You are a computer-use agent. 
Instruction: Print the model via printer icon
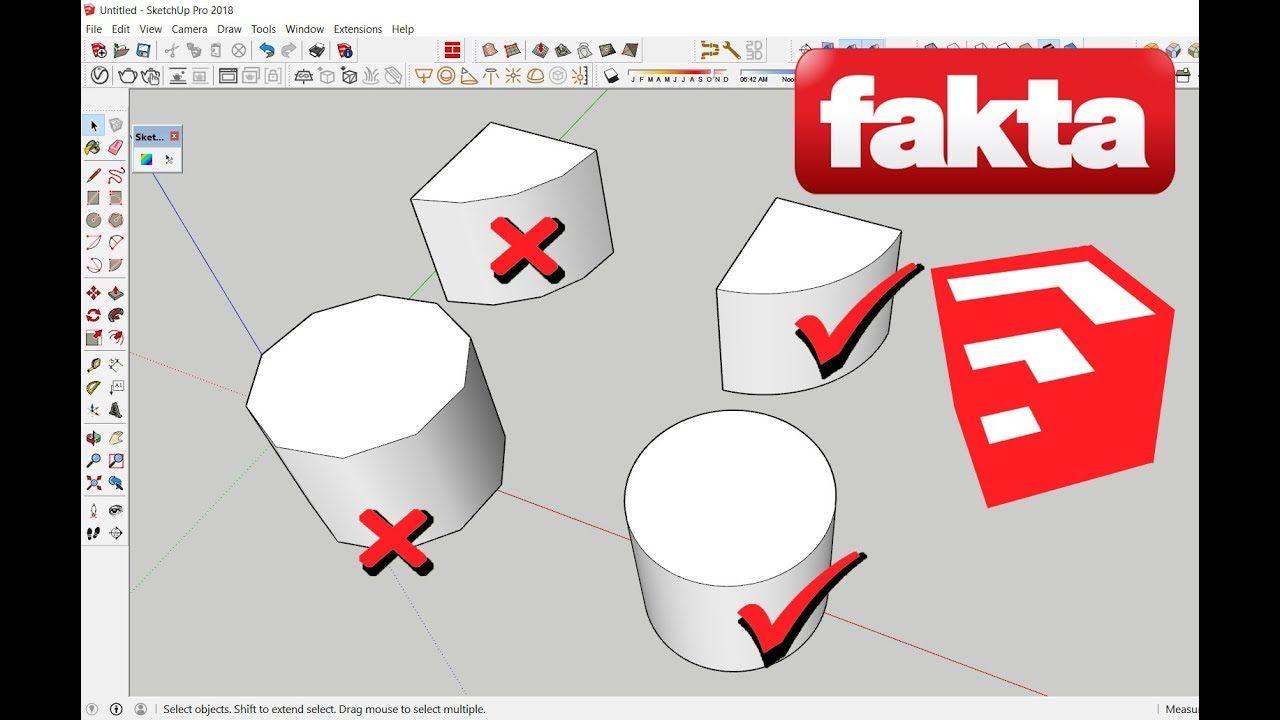point(317,50)
